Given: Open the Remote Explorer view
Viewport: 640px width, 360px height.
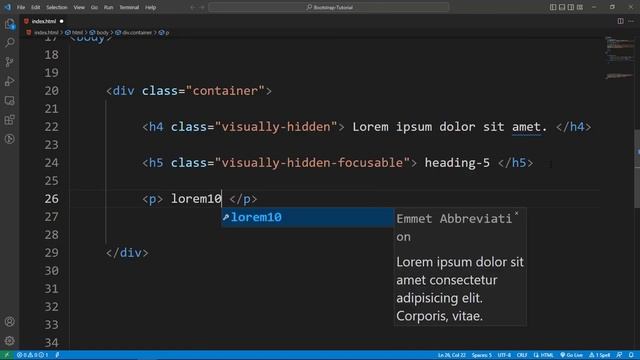Looking at the screenshot, I should [9, 100].
